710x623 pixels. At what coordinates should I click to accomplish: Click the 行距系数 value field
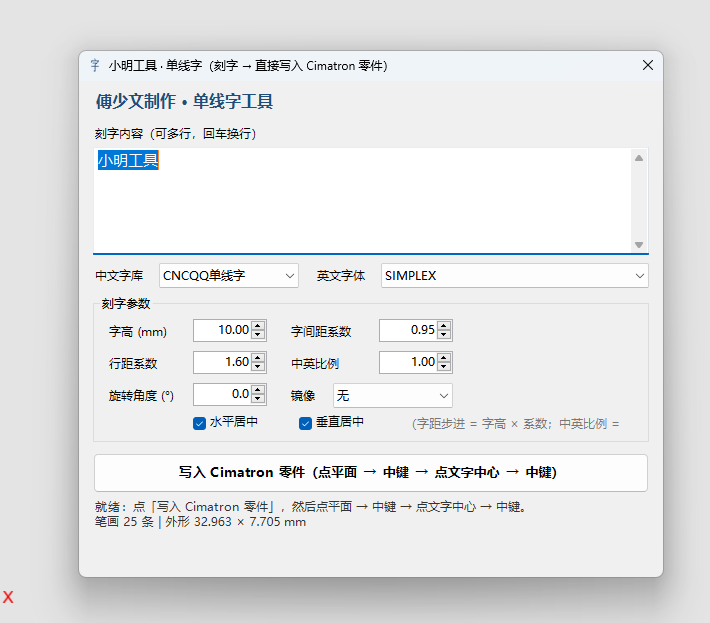[222, 362]
